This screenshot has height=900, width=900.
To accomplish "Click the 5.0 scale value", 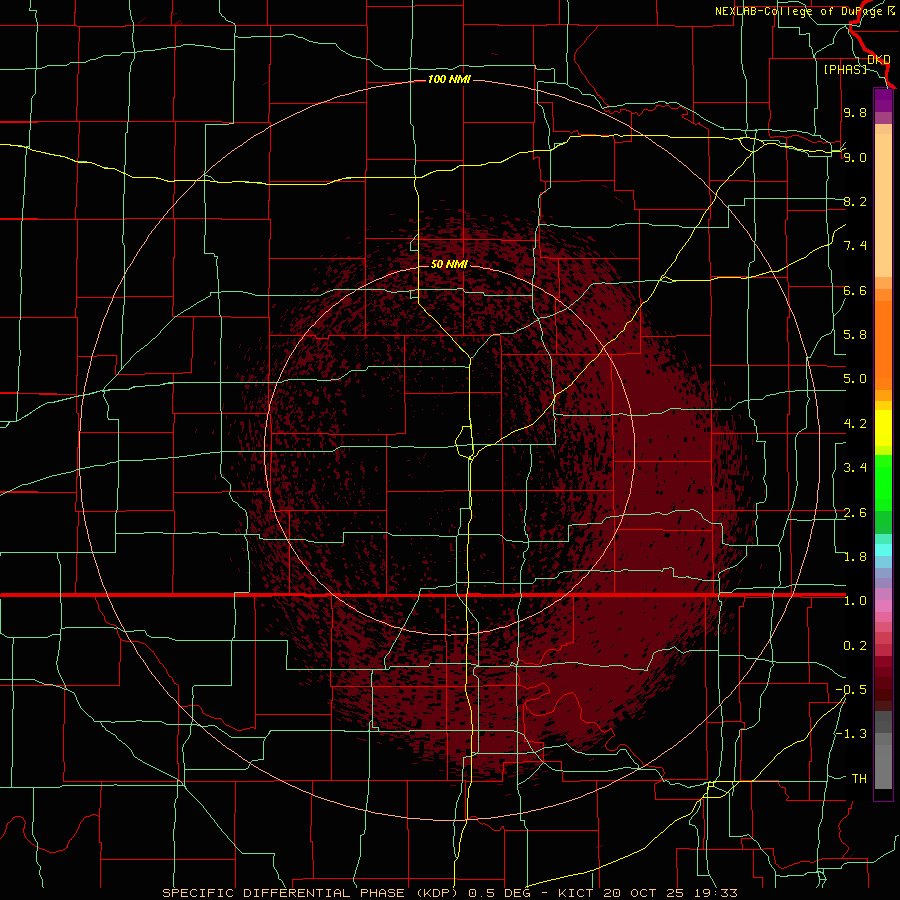I will coord(855,379).
